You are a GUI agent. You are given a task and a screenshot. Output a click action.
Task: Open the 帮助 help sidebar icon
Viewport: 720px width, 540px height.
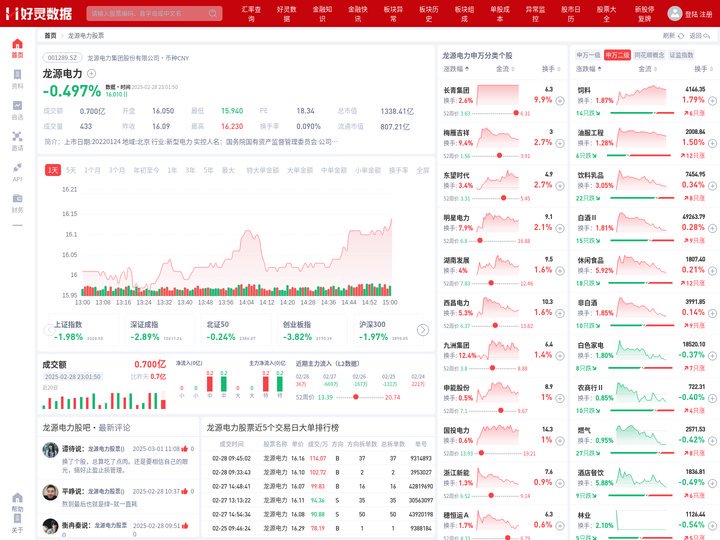tap(17, 498)
